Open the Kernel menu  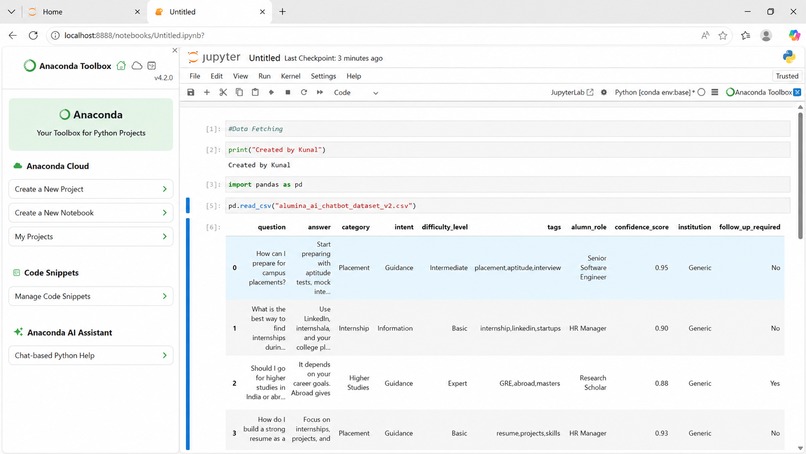point(290,76)
